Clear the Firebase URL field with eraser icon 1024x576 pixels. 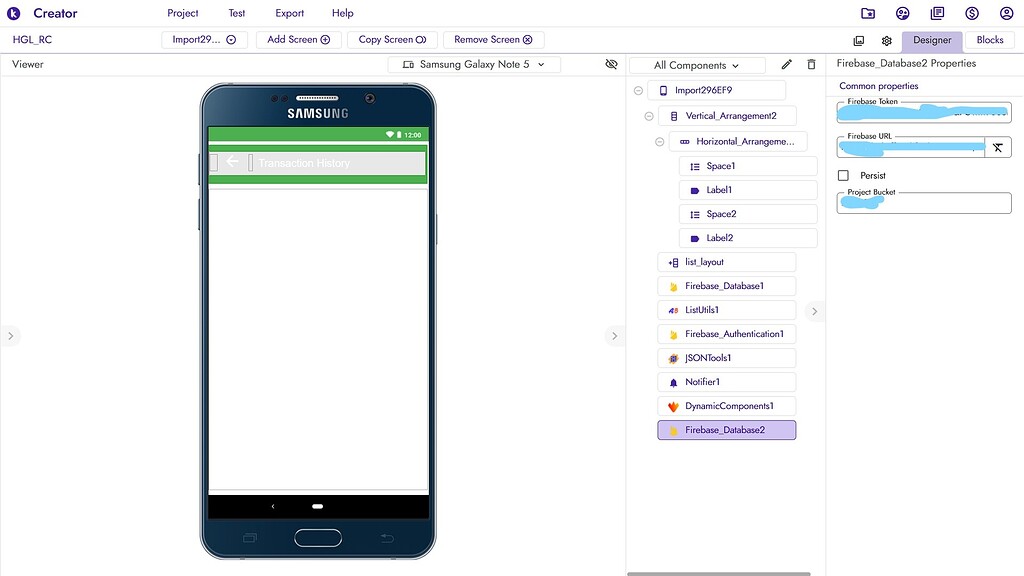click(x=997, y=147)
